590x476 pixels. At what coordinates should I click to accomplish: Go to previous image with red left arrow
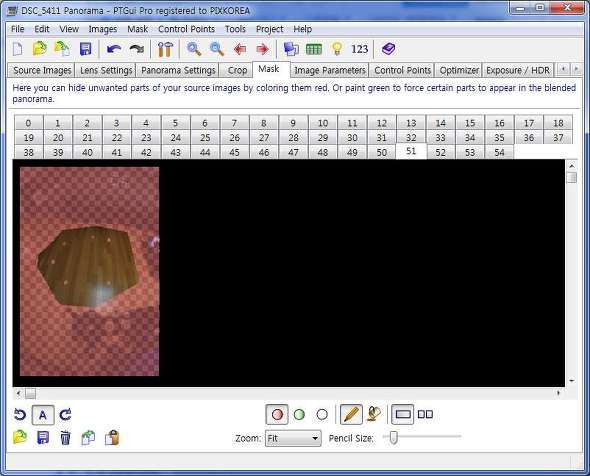click(x=240, y=49)
